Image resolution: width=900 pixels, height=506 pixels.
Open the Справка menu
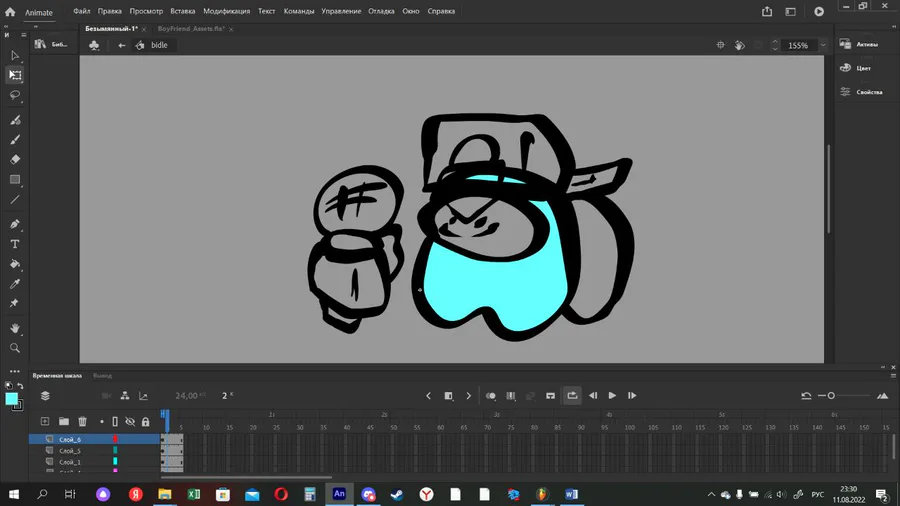pos(441,11)
